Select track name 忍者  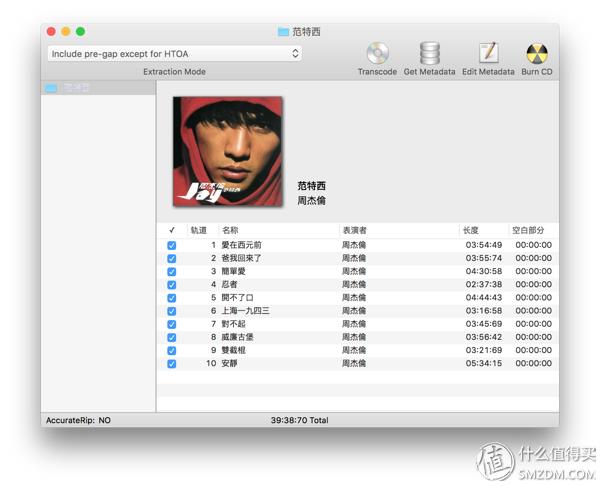point(229,284)
